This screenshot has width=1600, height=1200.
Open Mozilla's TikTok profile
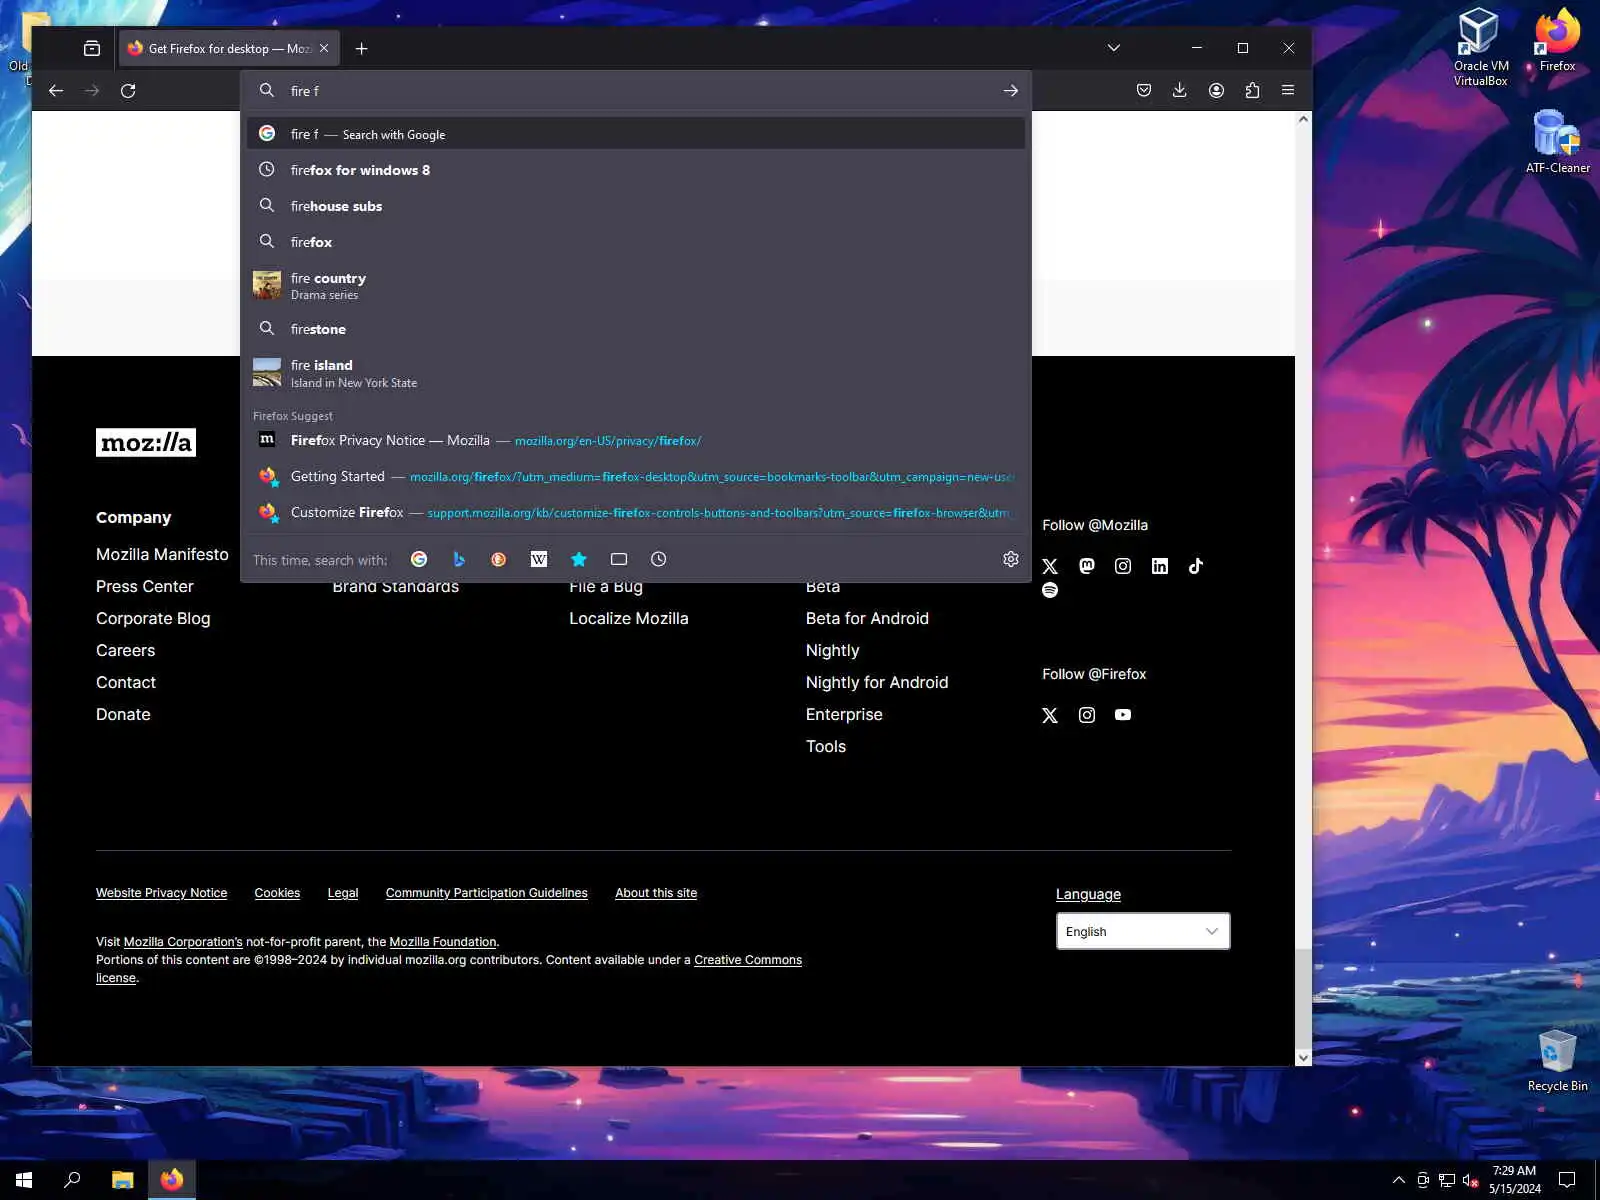click(x=1196, y=566)
